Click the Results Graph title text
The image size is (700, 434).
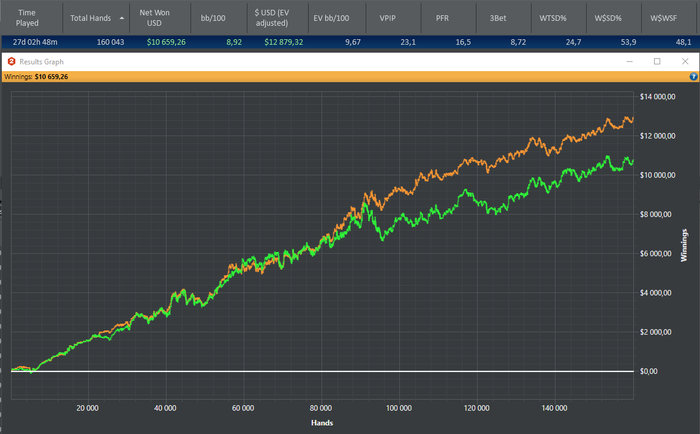[42, 62]
